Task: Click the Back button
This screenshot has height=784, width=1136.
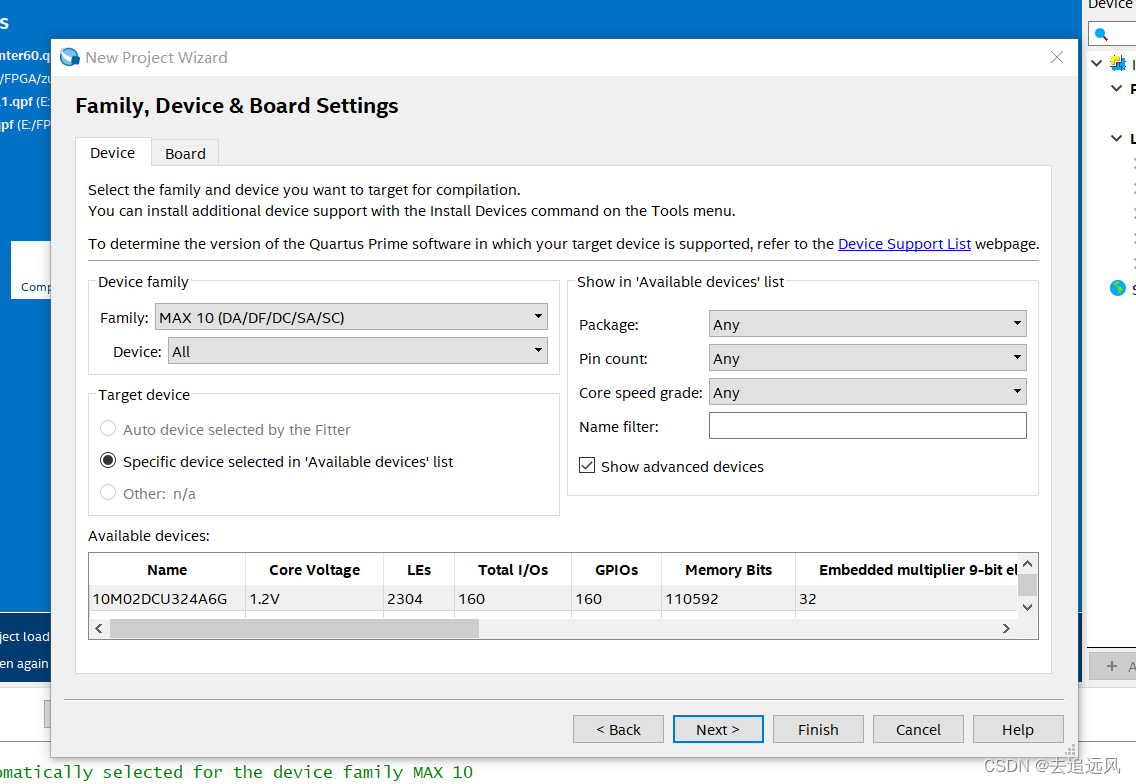Action: pyautogui.click(x=618, y=730)
